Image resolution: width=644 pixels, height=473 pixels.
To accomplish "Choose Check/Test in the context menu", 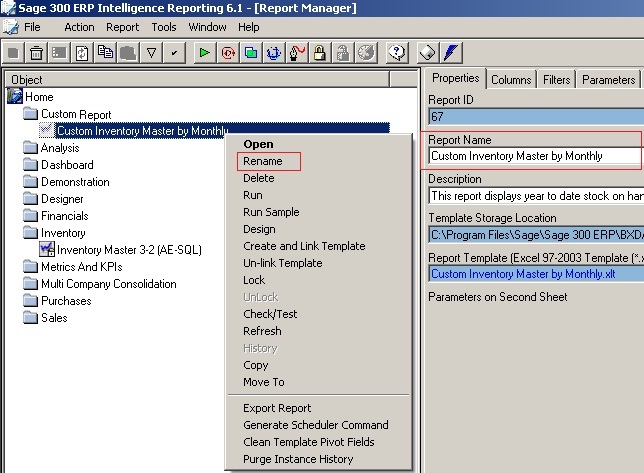I will pyautogui.click(x=270, y=314).
